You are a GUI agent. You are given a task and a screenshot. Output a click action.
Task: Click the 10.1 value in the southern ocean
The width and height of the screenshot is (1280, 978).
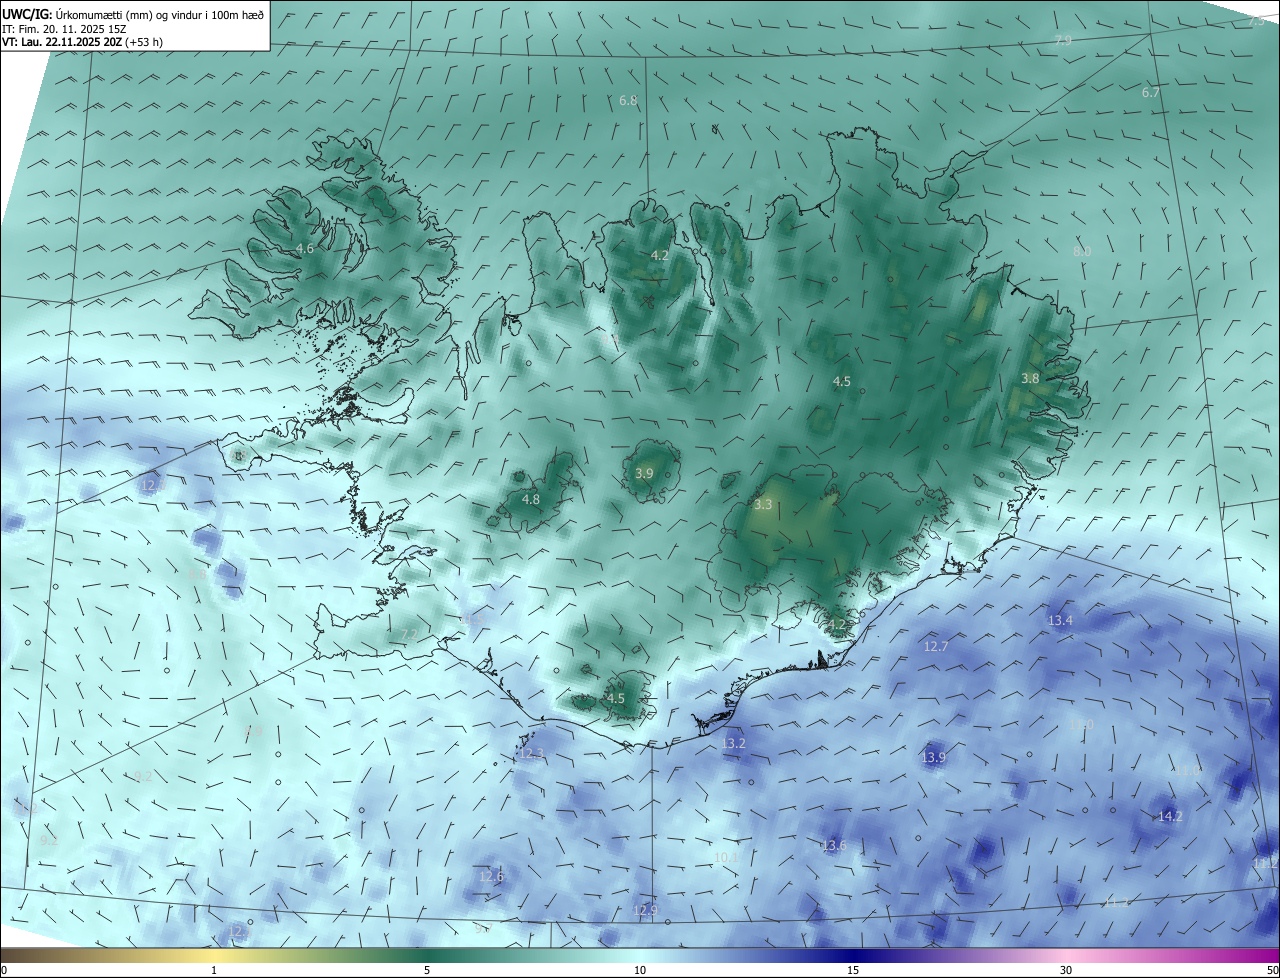726,857
